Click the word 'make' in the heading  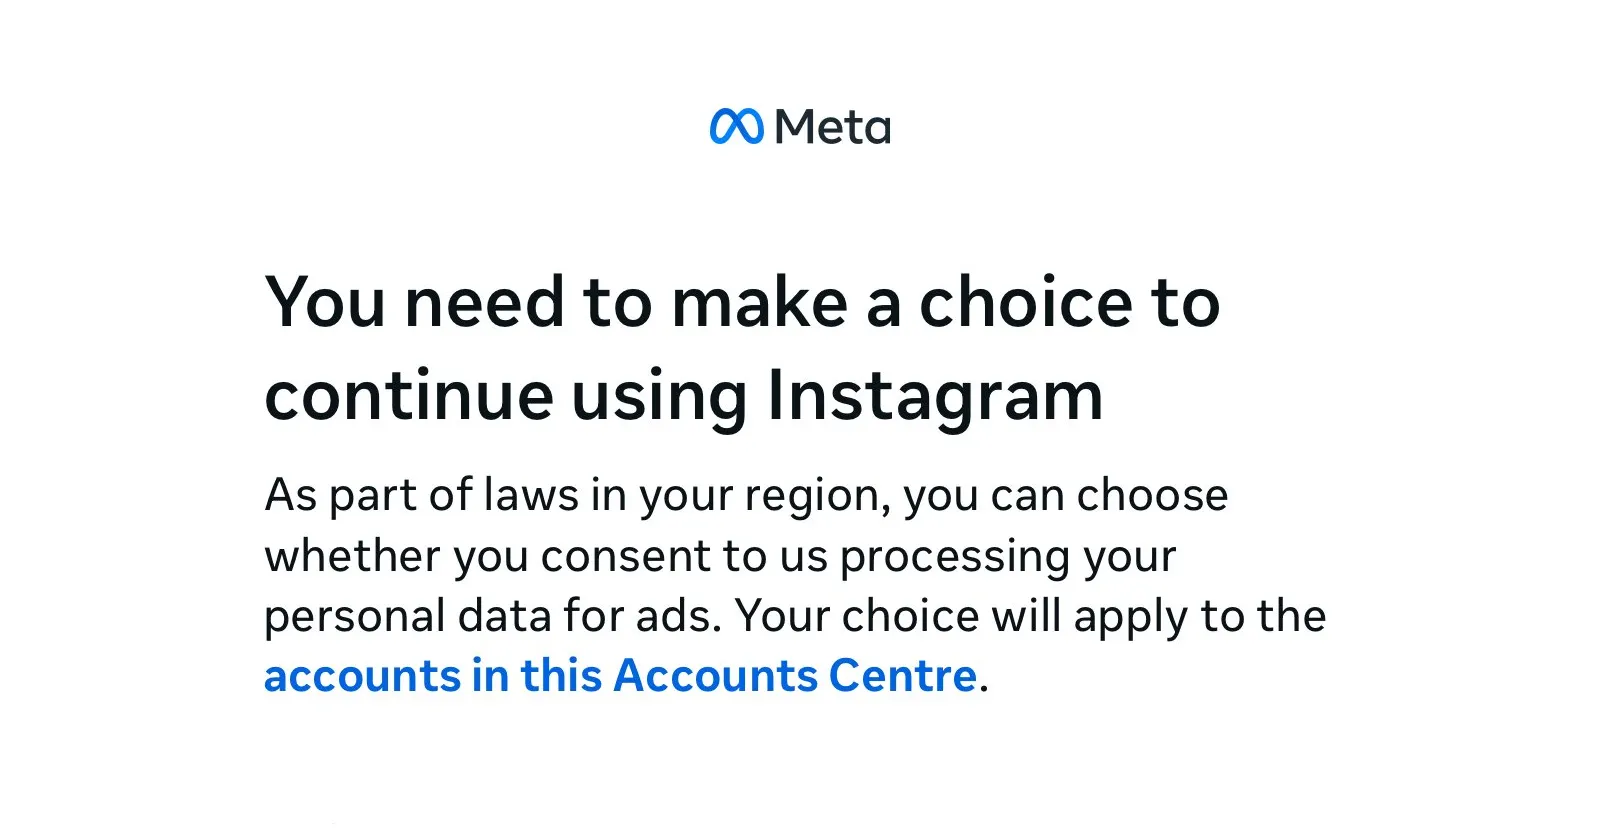(760, 302)
